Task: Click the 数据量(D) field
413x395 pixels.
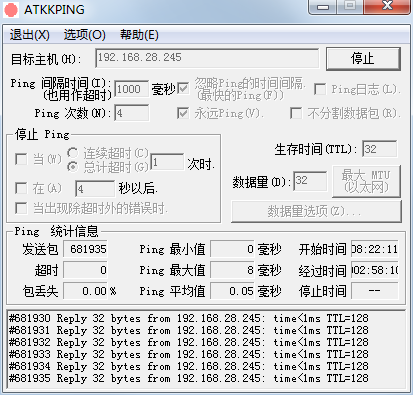Action: point(310,181)
